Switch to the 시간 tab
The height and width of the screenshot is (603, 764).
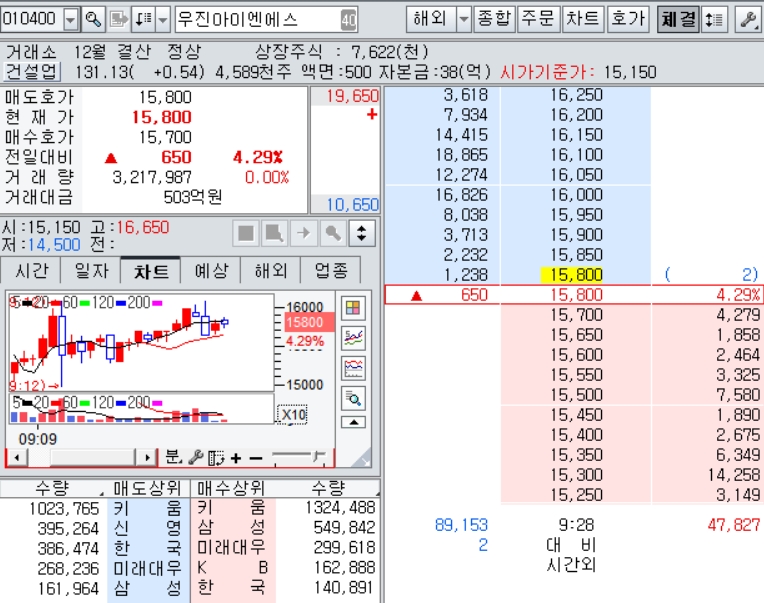[x=31, y=270]
